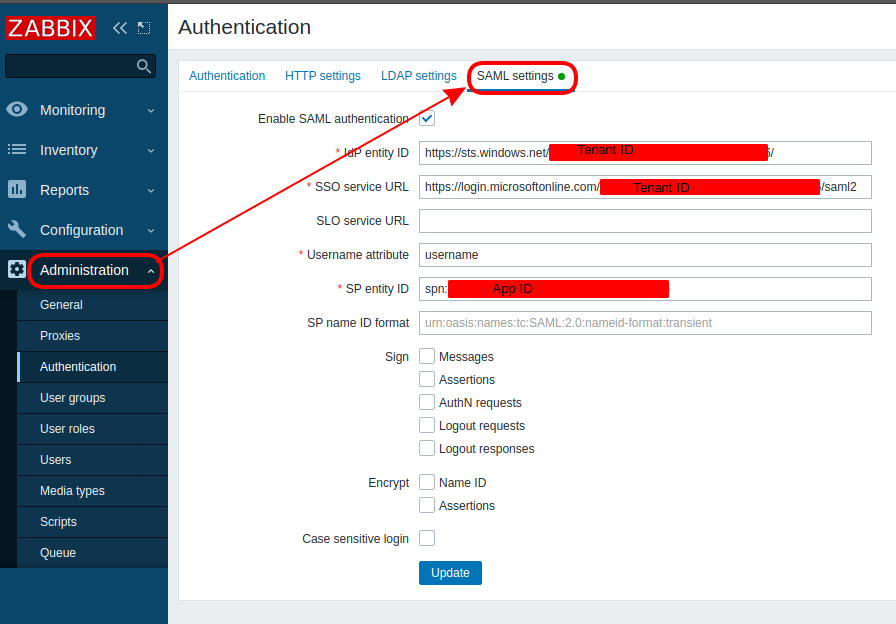Click the IdP entity ID field
Image resolution: width=896 pixels, height=624 pixels.
[645, 153]
